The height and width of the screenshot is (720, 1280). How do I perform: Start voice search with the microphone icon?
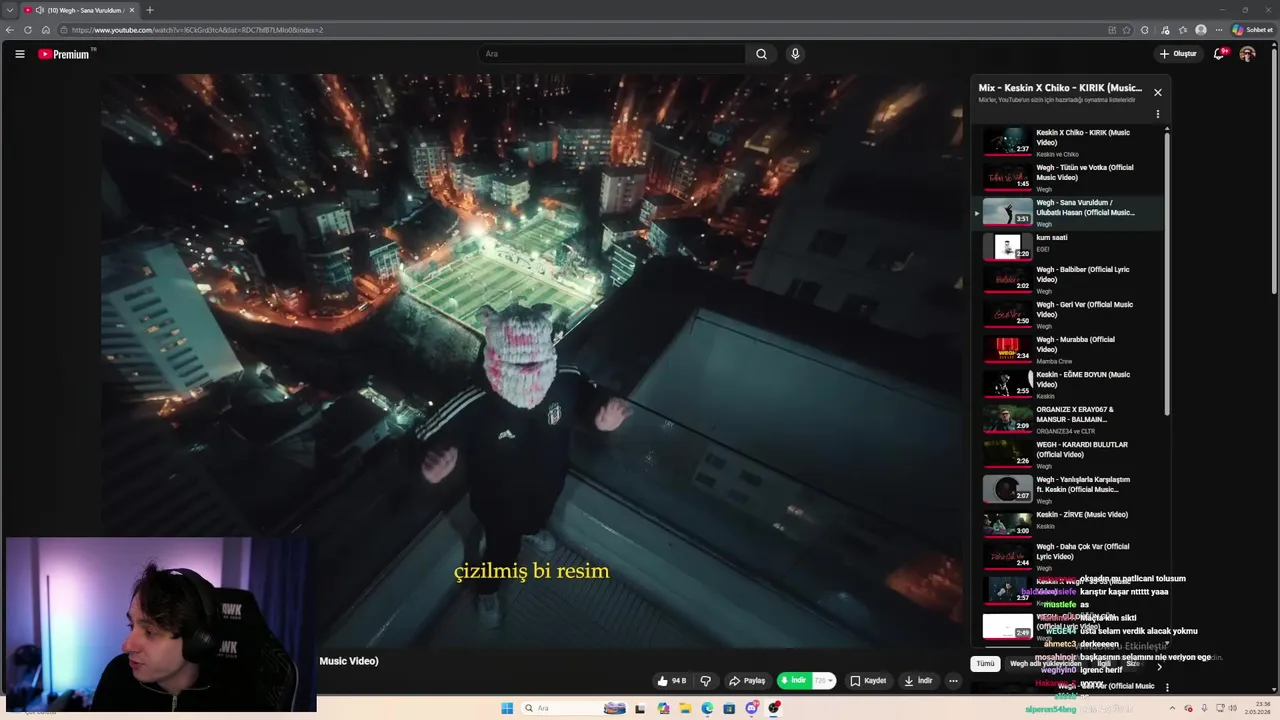[x=795, y=54]
